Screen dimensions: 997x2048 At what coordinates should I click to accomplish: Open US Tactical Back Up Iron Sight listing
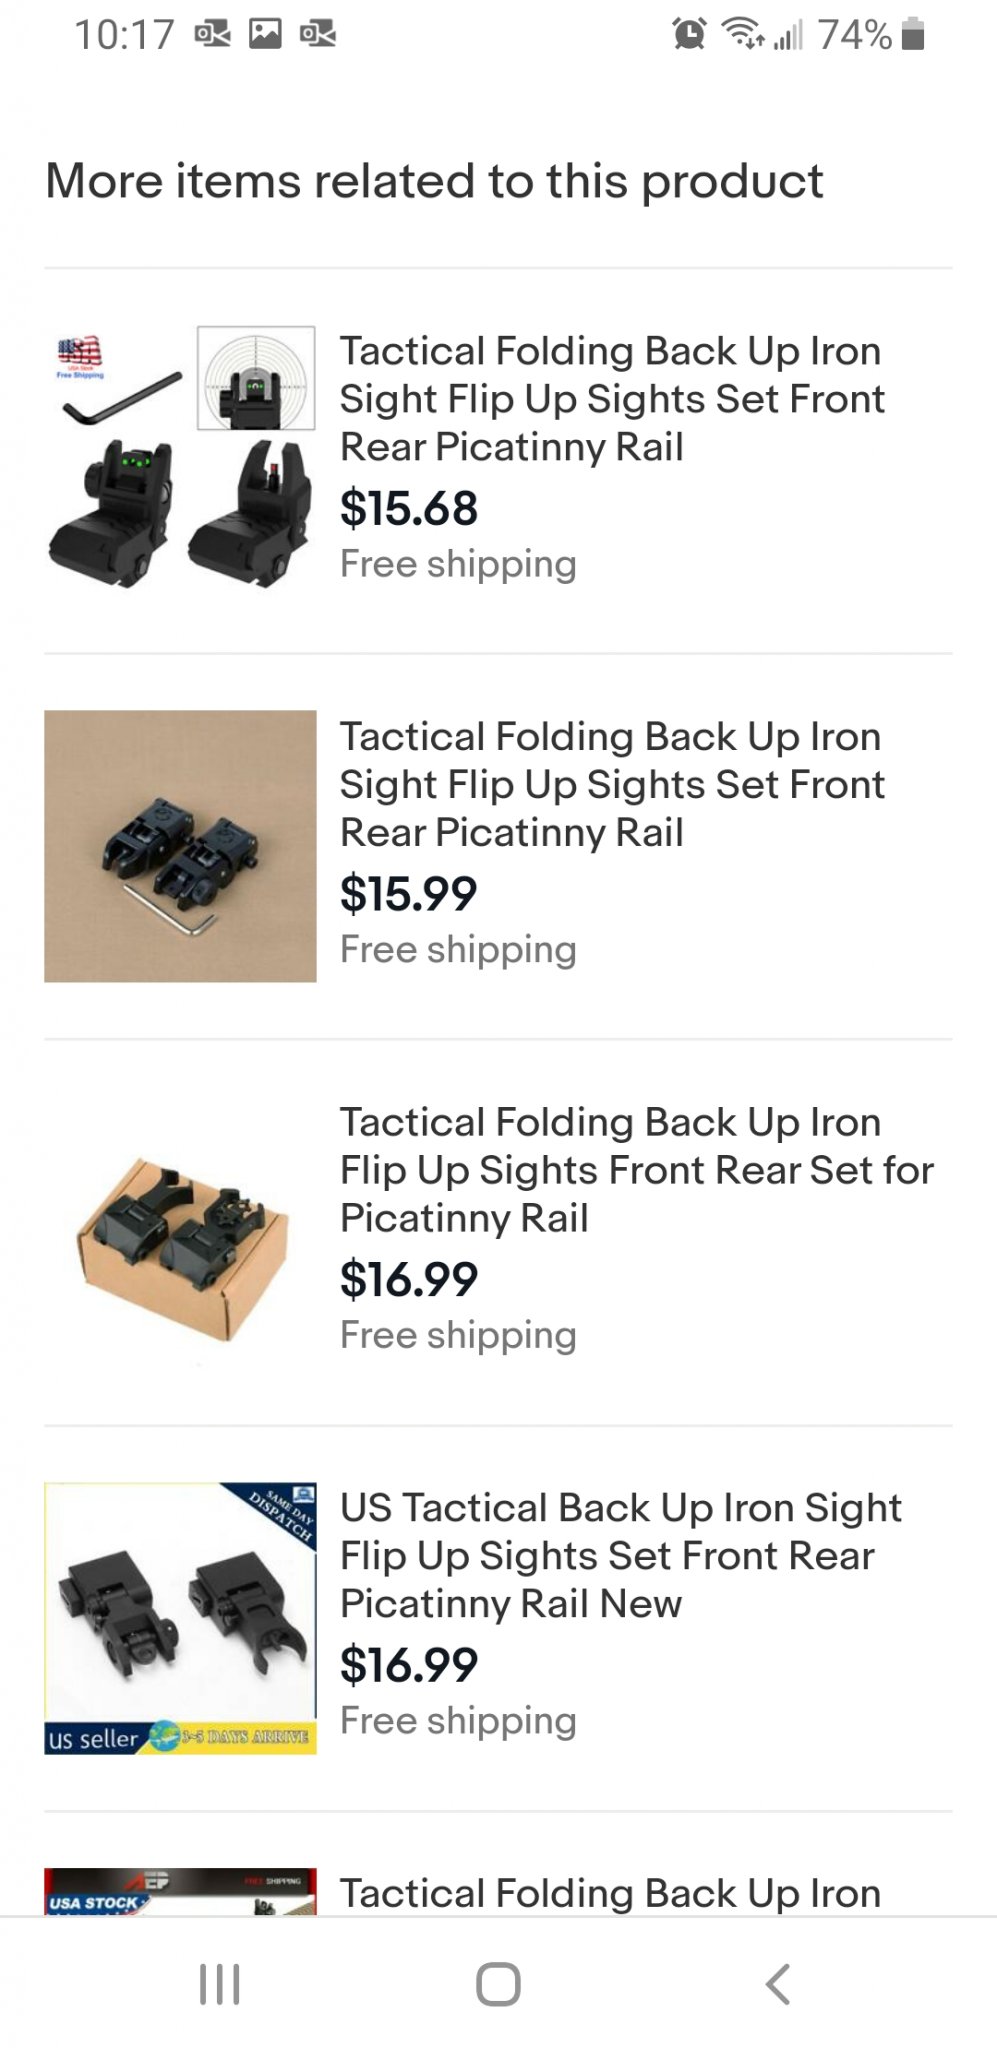pyautogui.click(x=620, y=1555)
